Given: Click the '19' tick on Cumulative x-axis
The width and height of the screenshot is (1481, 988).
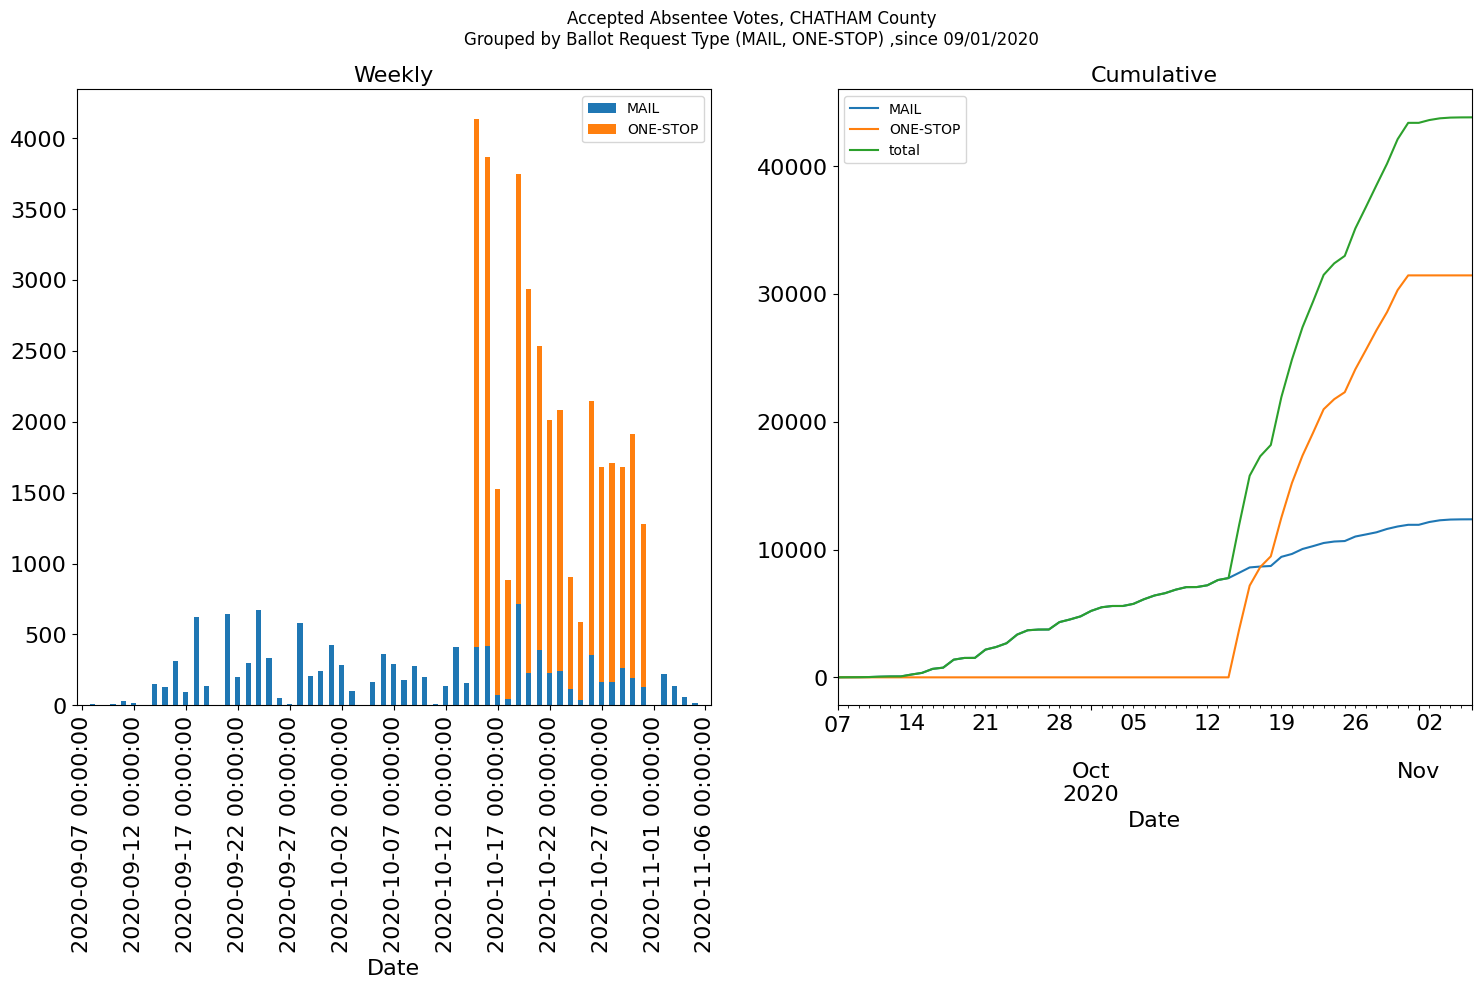Looking at the screenshot, I should click(x=1281, y=722).
